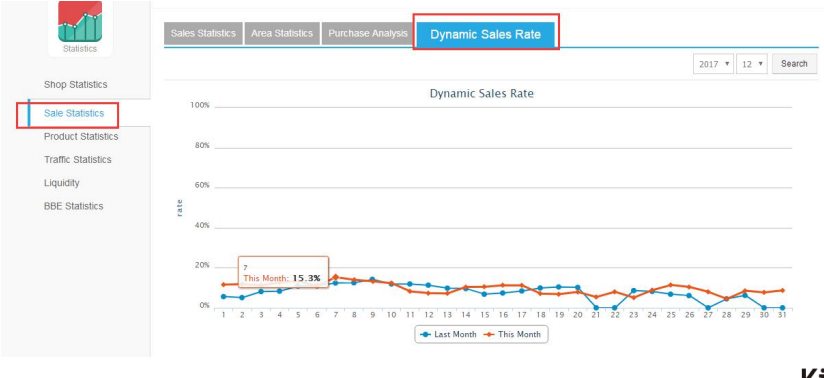Click the Statistics chart icon
Image resolution: width=824 pixels, height=378 pixels.
pos(80,21)
